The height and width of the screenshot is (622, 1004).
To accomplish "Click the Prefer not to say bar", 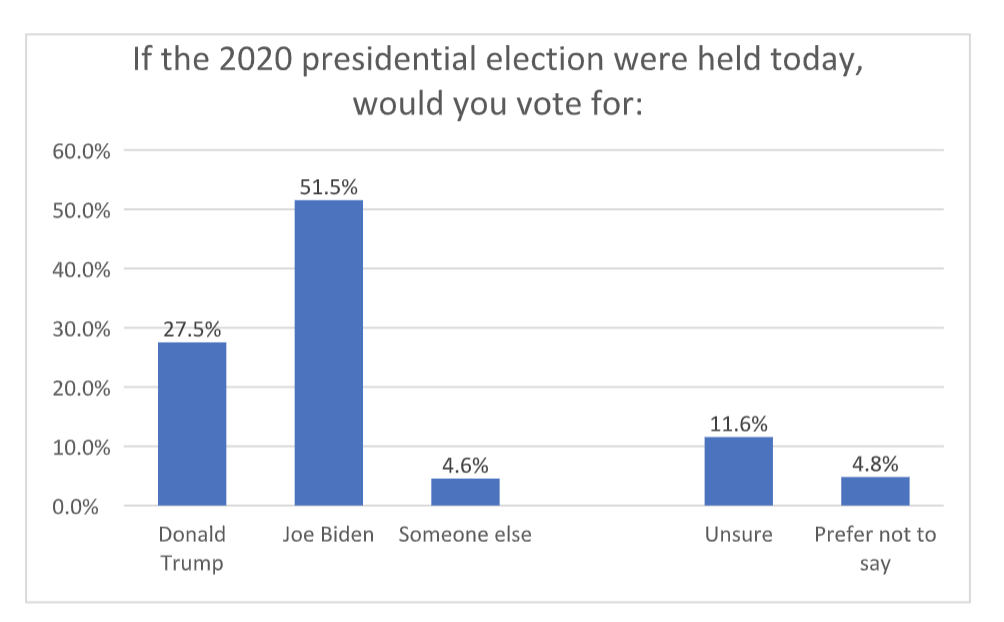I will (875, 491).
